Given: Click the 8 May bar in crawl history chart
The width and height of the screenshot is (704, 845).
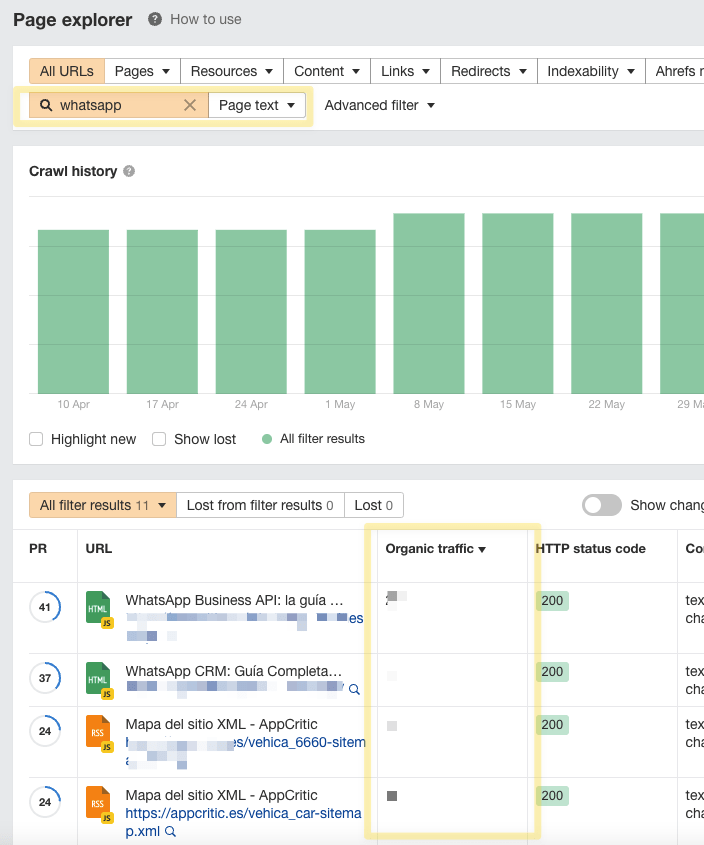Looking at the screenshot, I should 429,303.
